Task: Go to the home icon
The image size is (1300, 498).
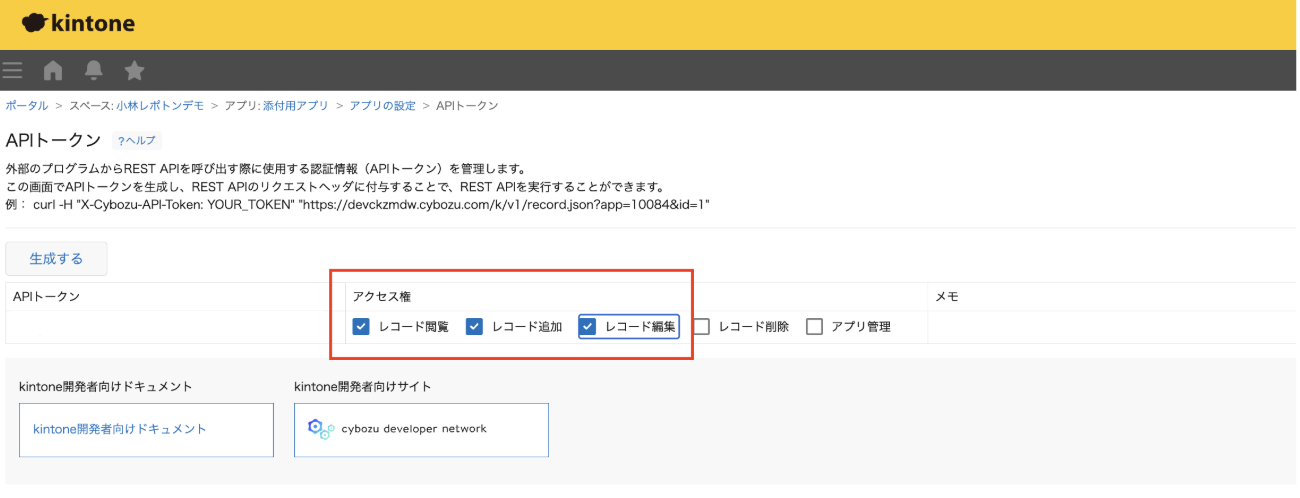Action: [53, 70]
